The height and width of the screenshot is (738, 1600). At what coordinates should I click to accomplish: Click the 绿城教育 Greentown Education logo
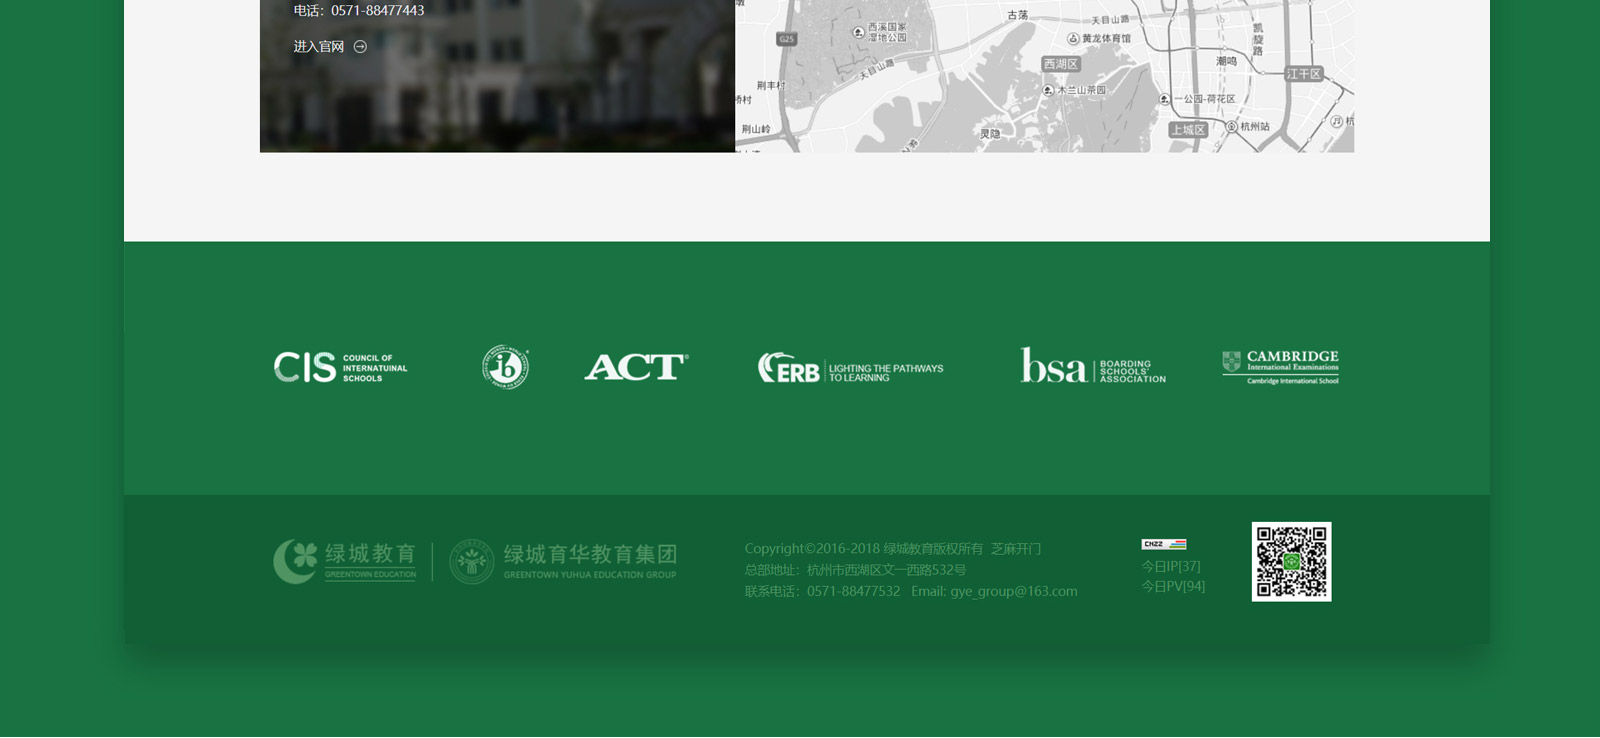pyautogui.click(x=345, y=562)
